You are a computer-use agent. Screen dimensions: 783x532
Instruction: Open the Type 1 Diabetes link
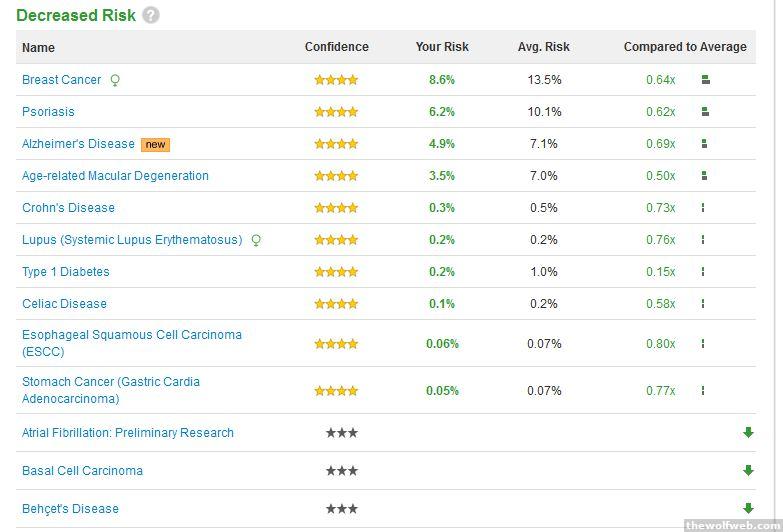tap(66, 272)
